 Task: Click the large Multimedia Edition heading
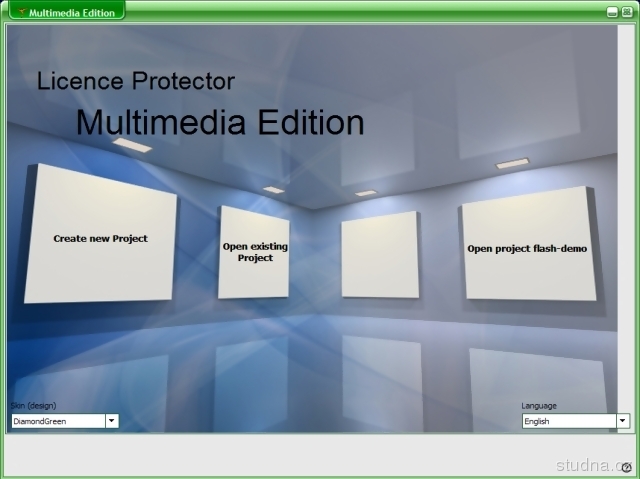220,122
